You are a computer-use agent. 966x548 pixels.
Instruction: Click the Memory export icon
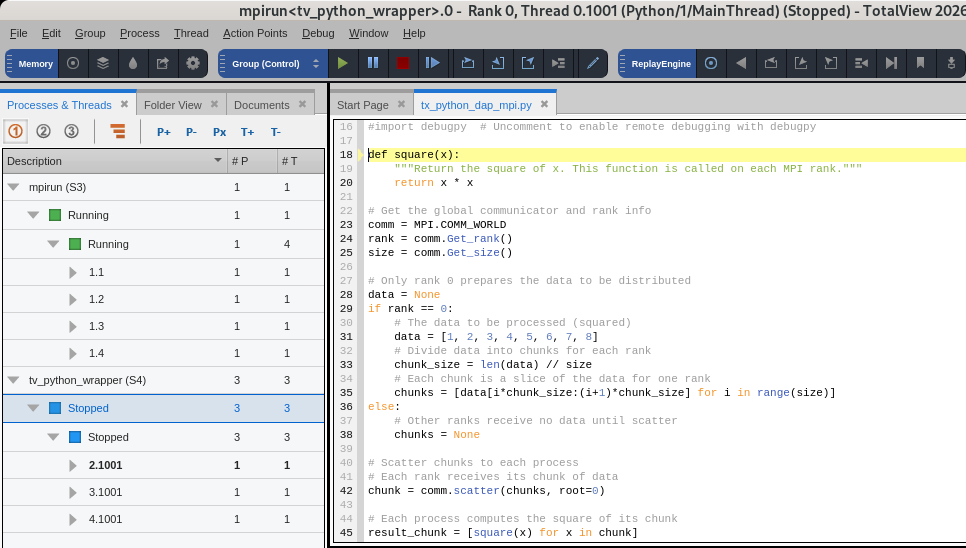click(163, 63)
